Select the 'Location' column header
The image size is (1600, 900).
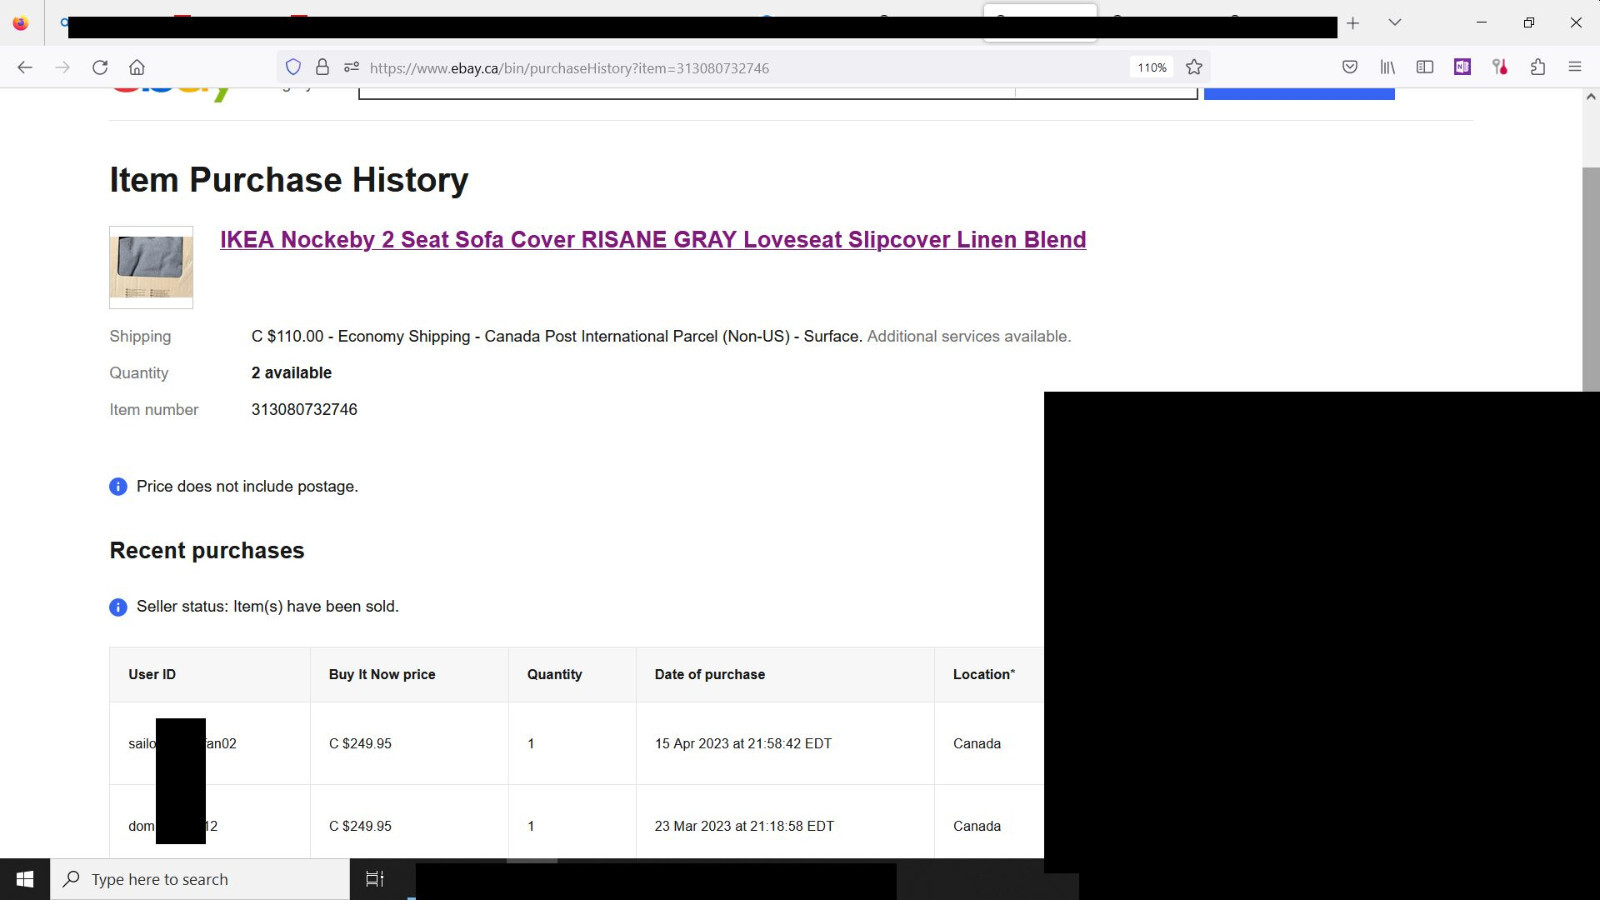coord(984,675)
